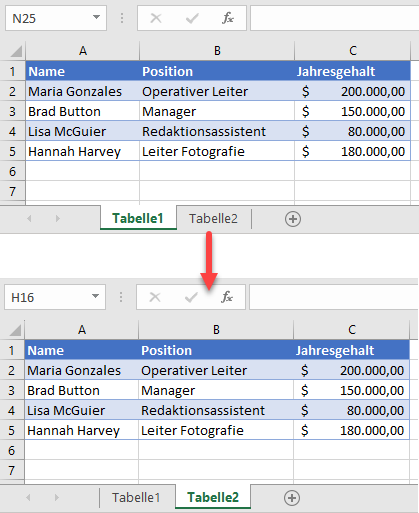This screenshot has width=419, height=513.
Task: Click the Name Box field containing H16
Action: (55, 297)
